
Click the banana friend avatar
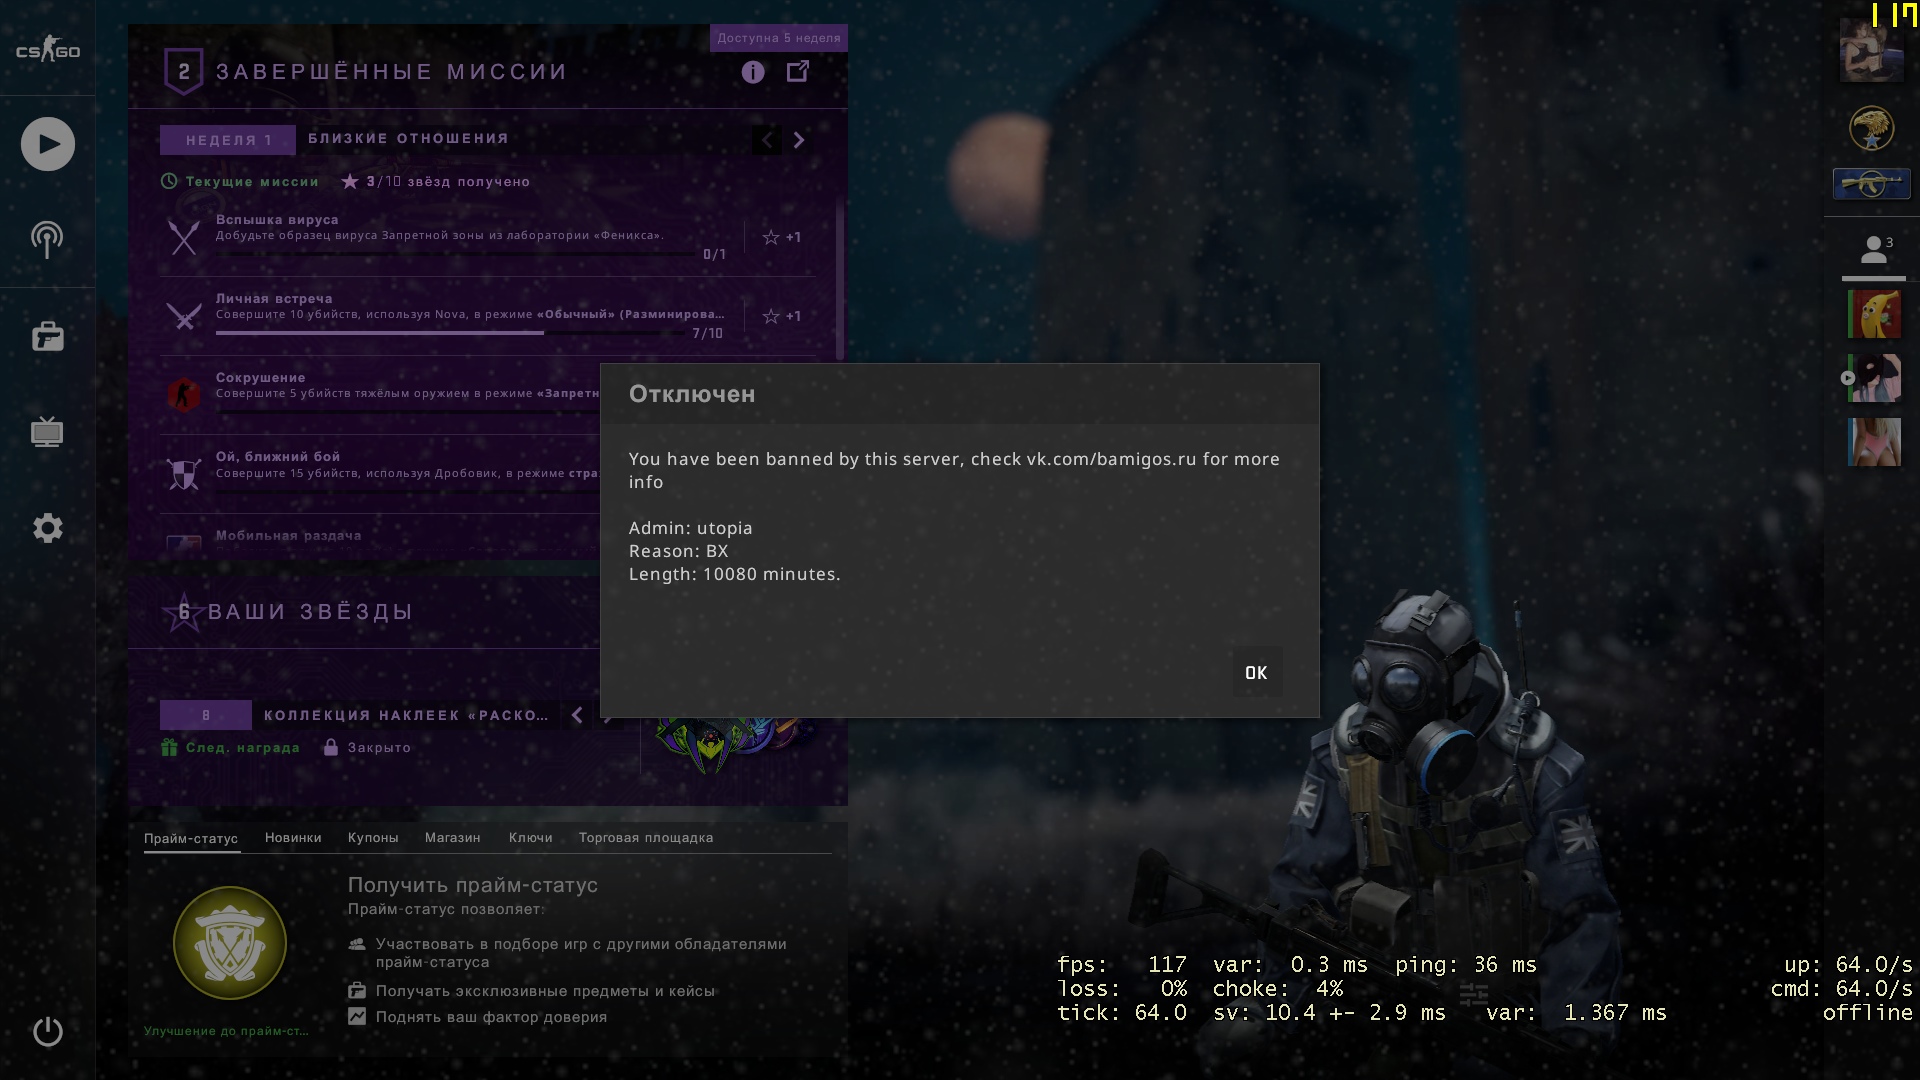(1873, 314)
